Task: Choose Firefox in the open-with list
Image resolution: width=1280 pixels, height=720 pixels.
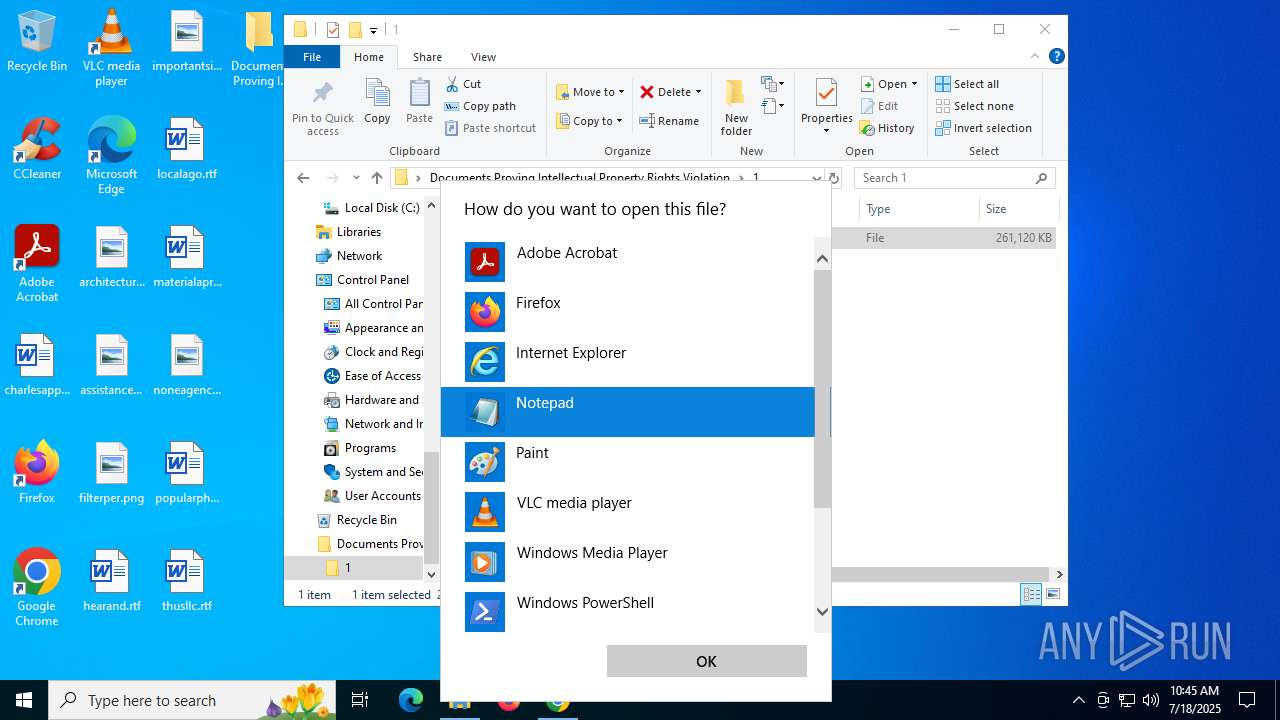Action: 628,312
